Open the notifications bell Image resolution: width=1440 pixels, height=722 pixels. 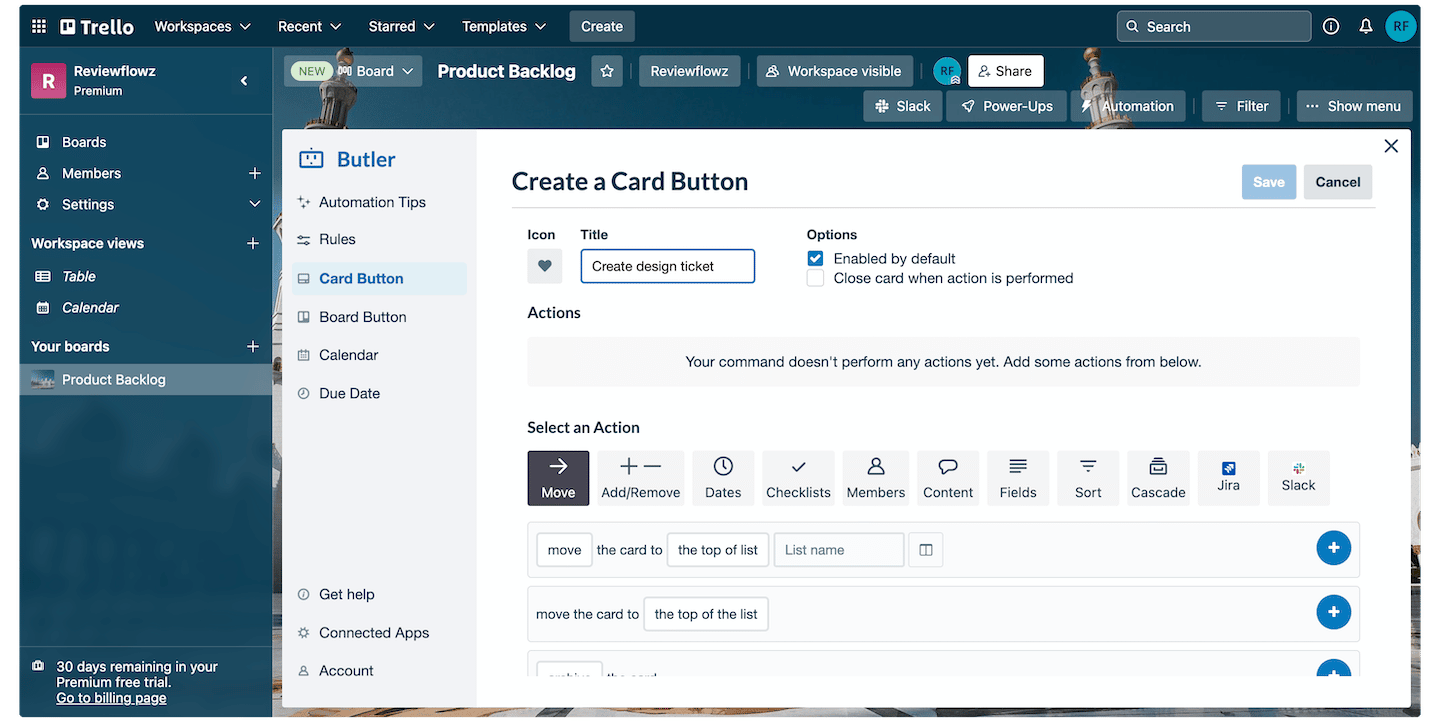(x=1365, y=27)
